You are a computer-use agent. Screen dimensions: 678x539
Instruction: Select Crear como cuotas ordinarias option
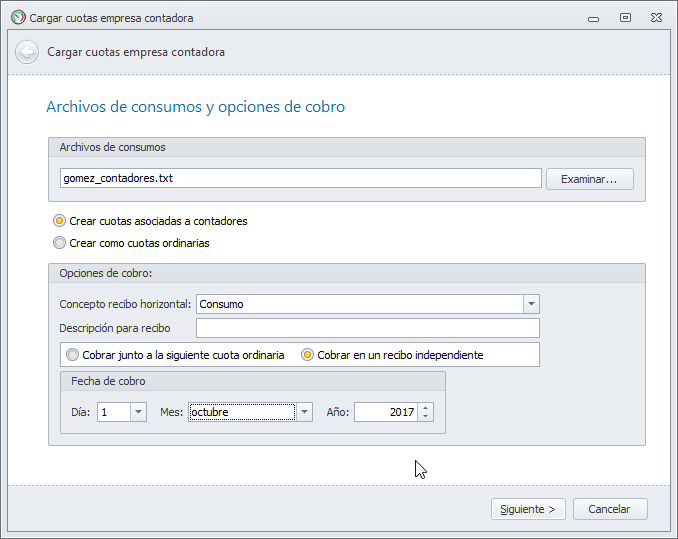60,243
